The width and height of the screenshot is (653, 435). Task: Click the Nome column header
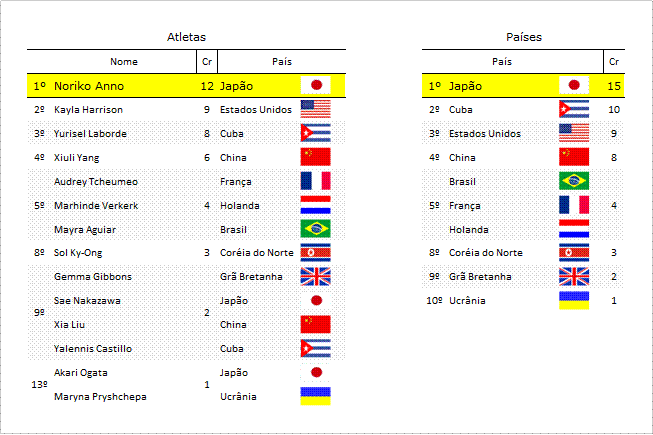coord(124,62)
